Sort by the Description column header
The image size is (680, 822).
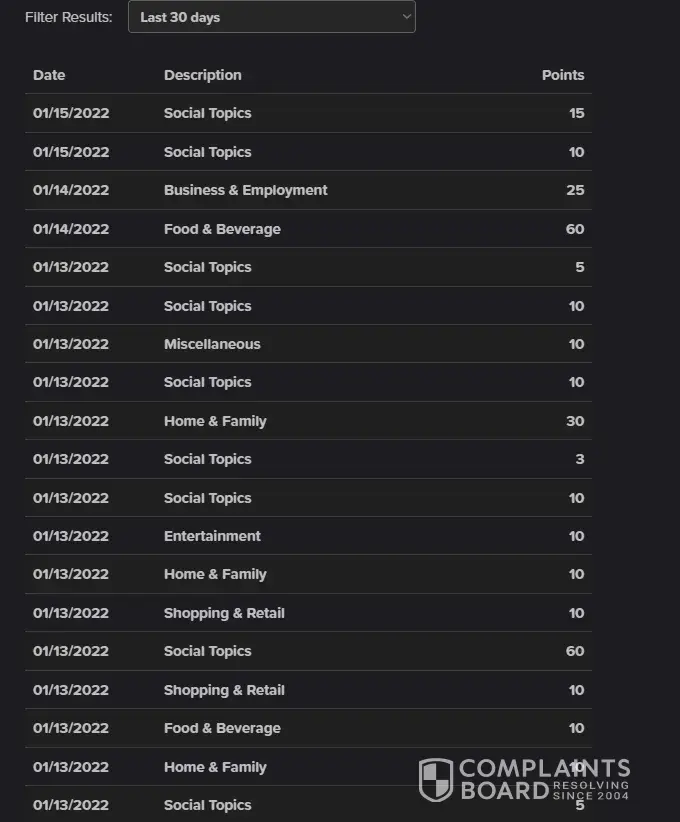coord(202,75)
